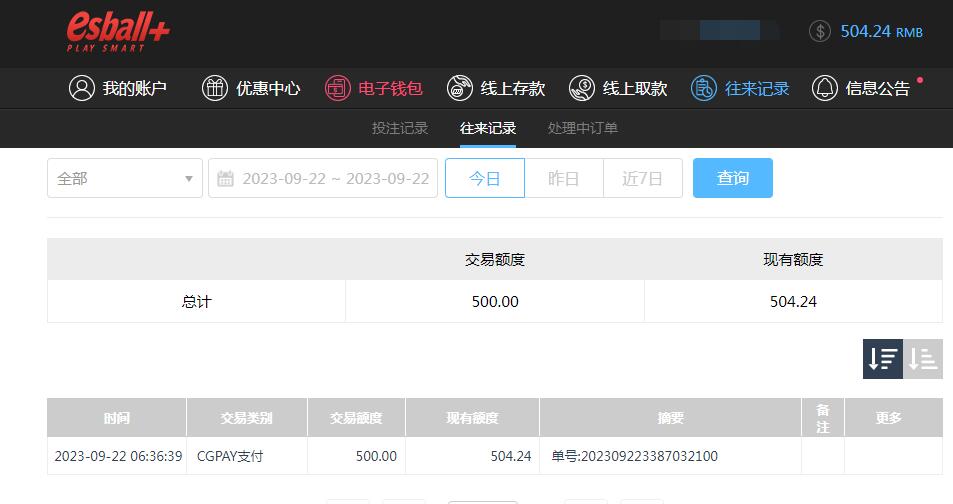Click the 电子钱包 wallet icon
This screenshot has width=953, height=504.
click(x=337, y=88)
